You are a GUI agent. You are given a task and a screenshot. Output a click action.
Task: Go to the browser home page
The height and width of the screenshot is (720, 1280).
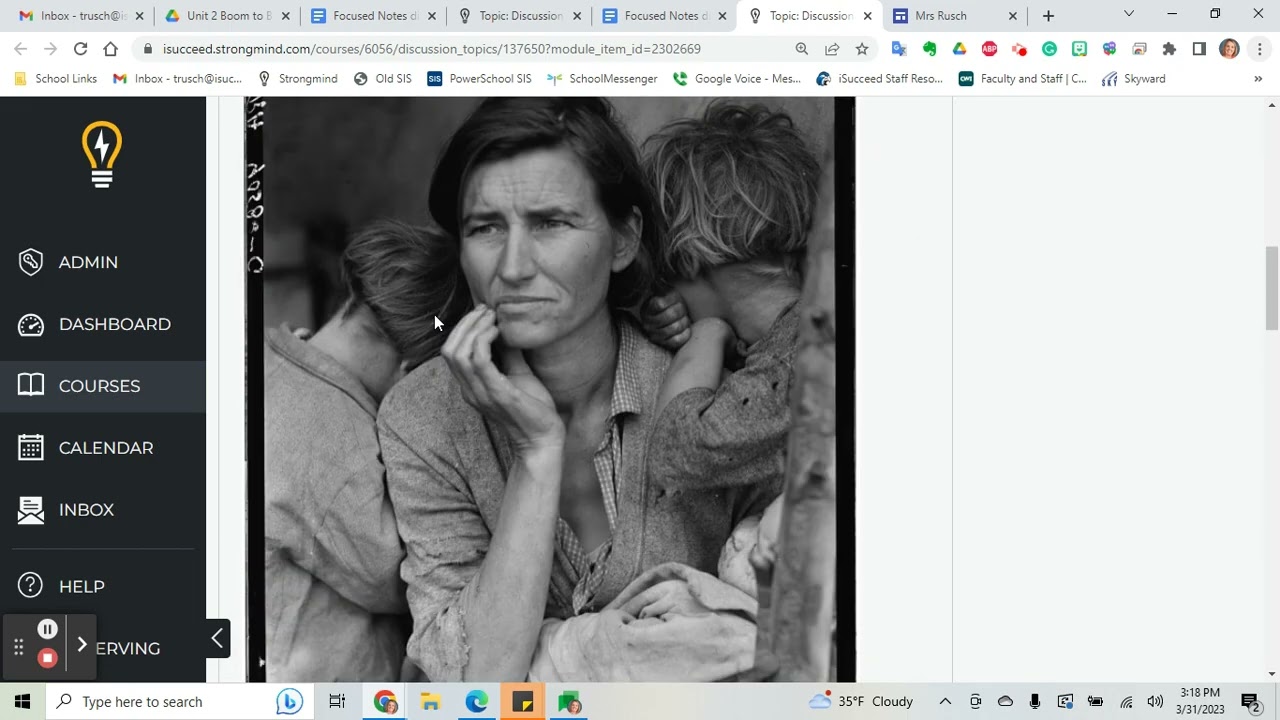coord(110,49)
